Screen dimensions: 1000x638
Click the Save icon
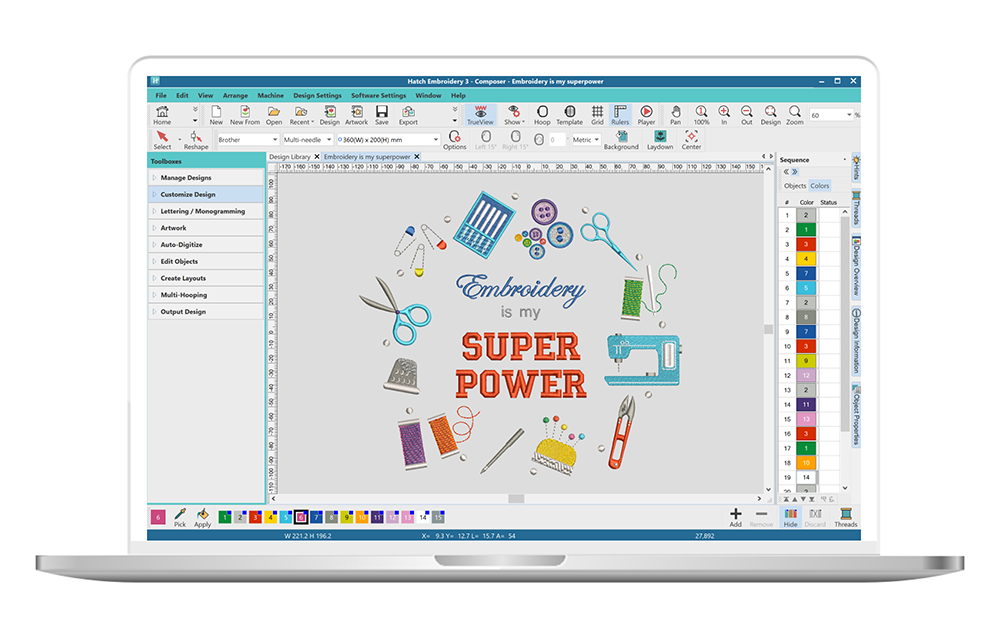click(x=381, y=114)
